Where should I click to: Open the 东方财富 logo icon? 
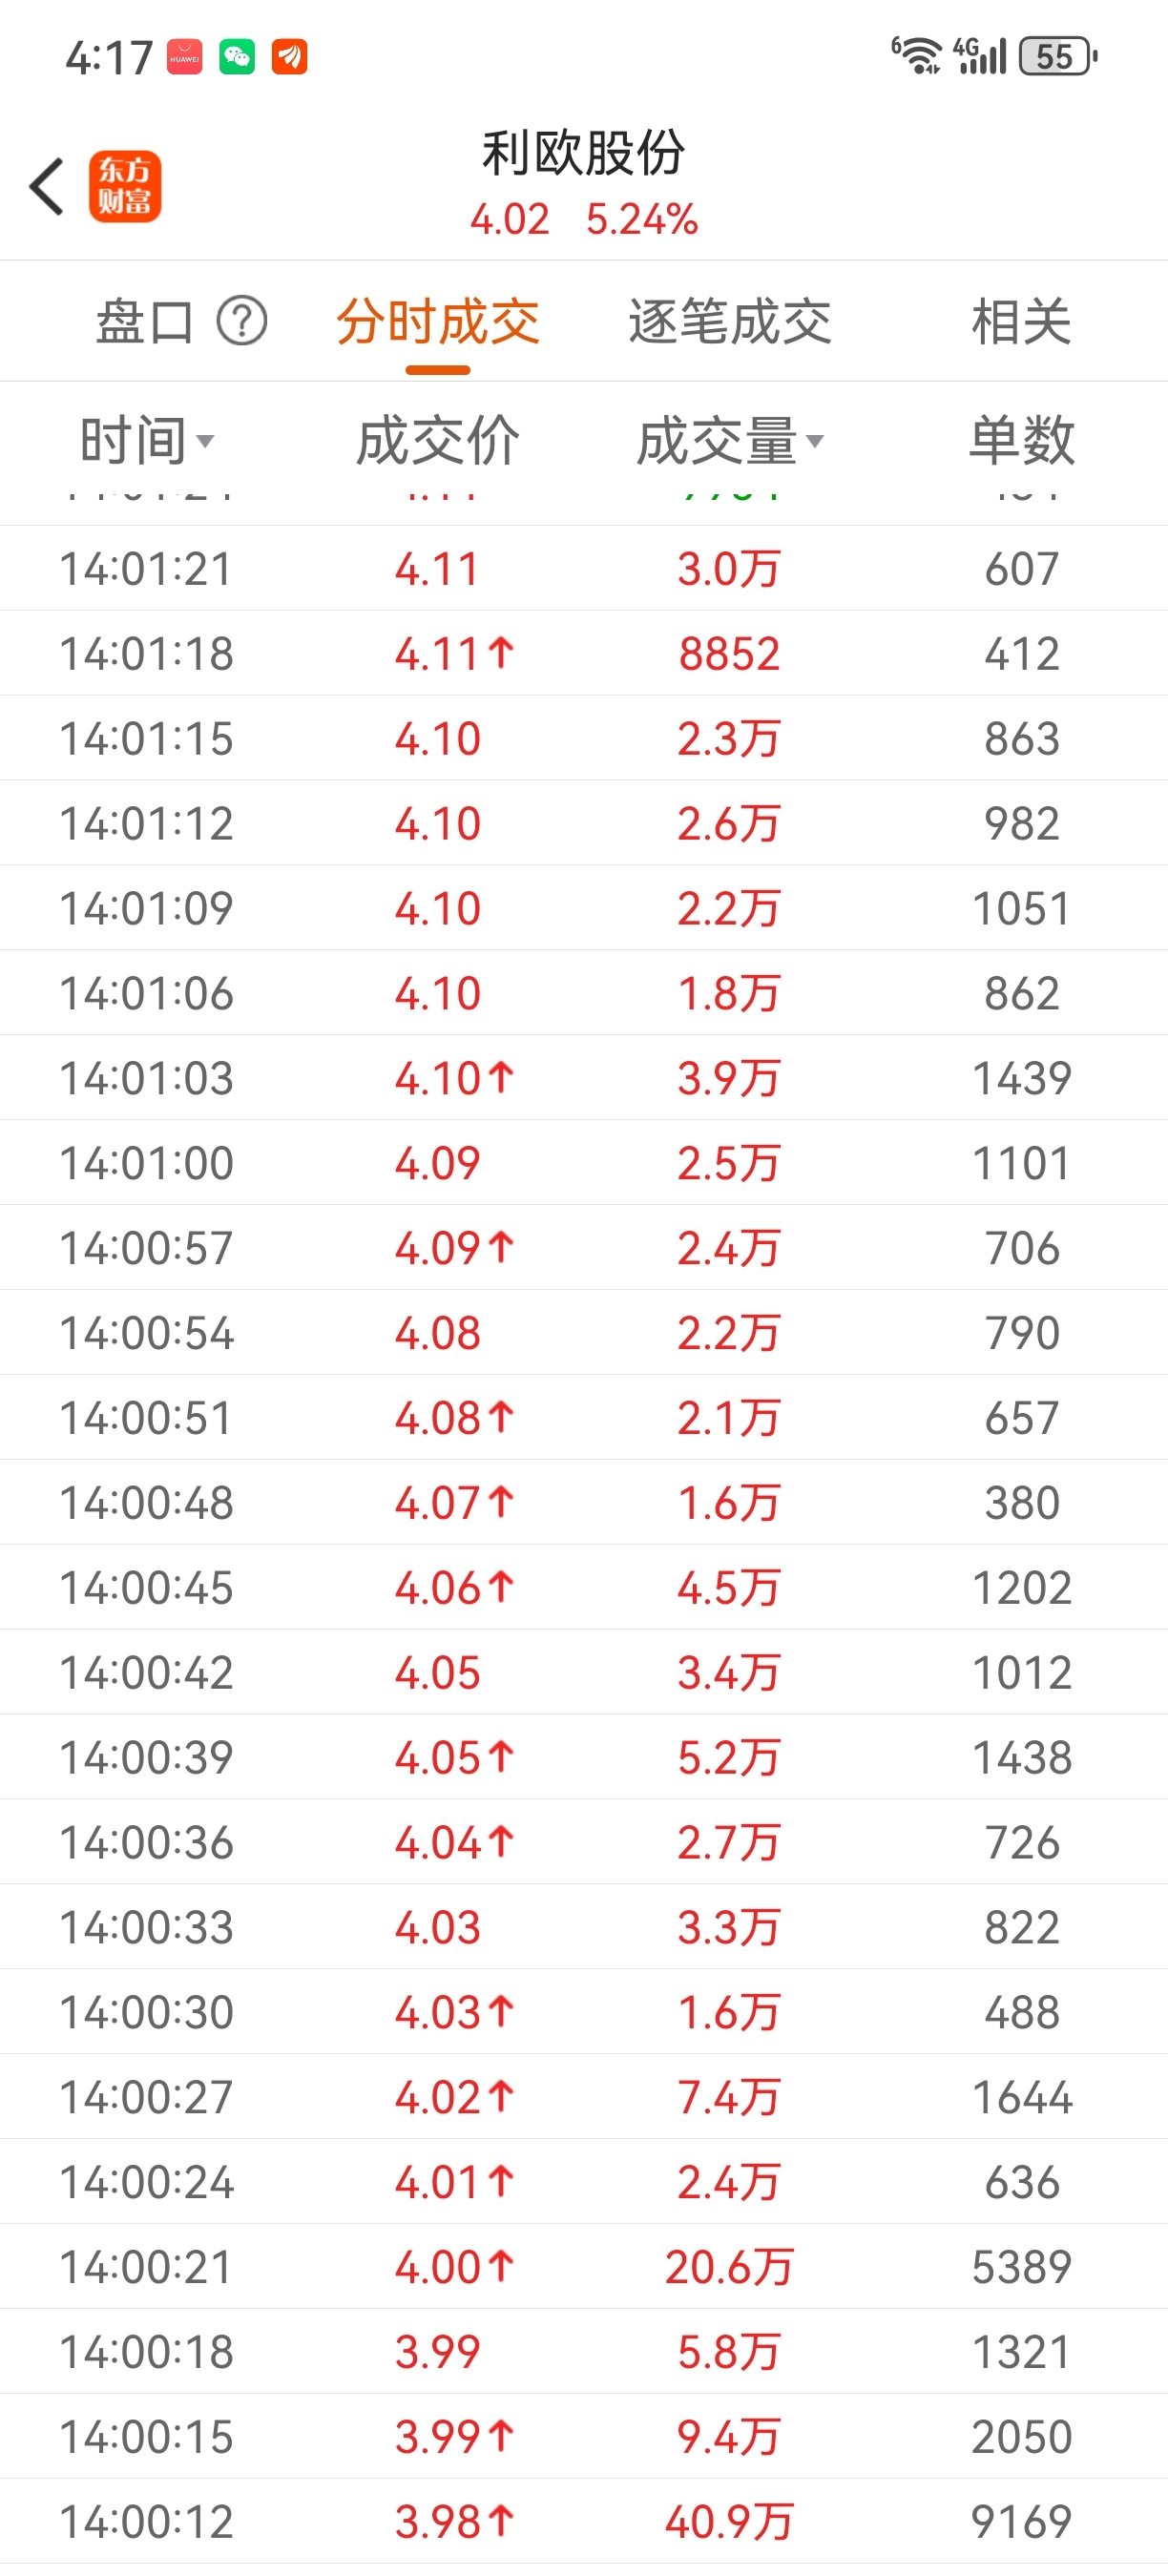click(x=125, y=187)
